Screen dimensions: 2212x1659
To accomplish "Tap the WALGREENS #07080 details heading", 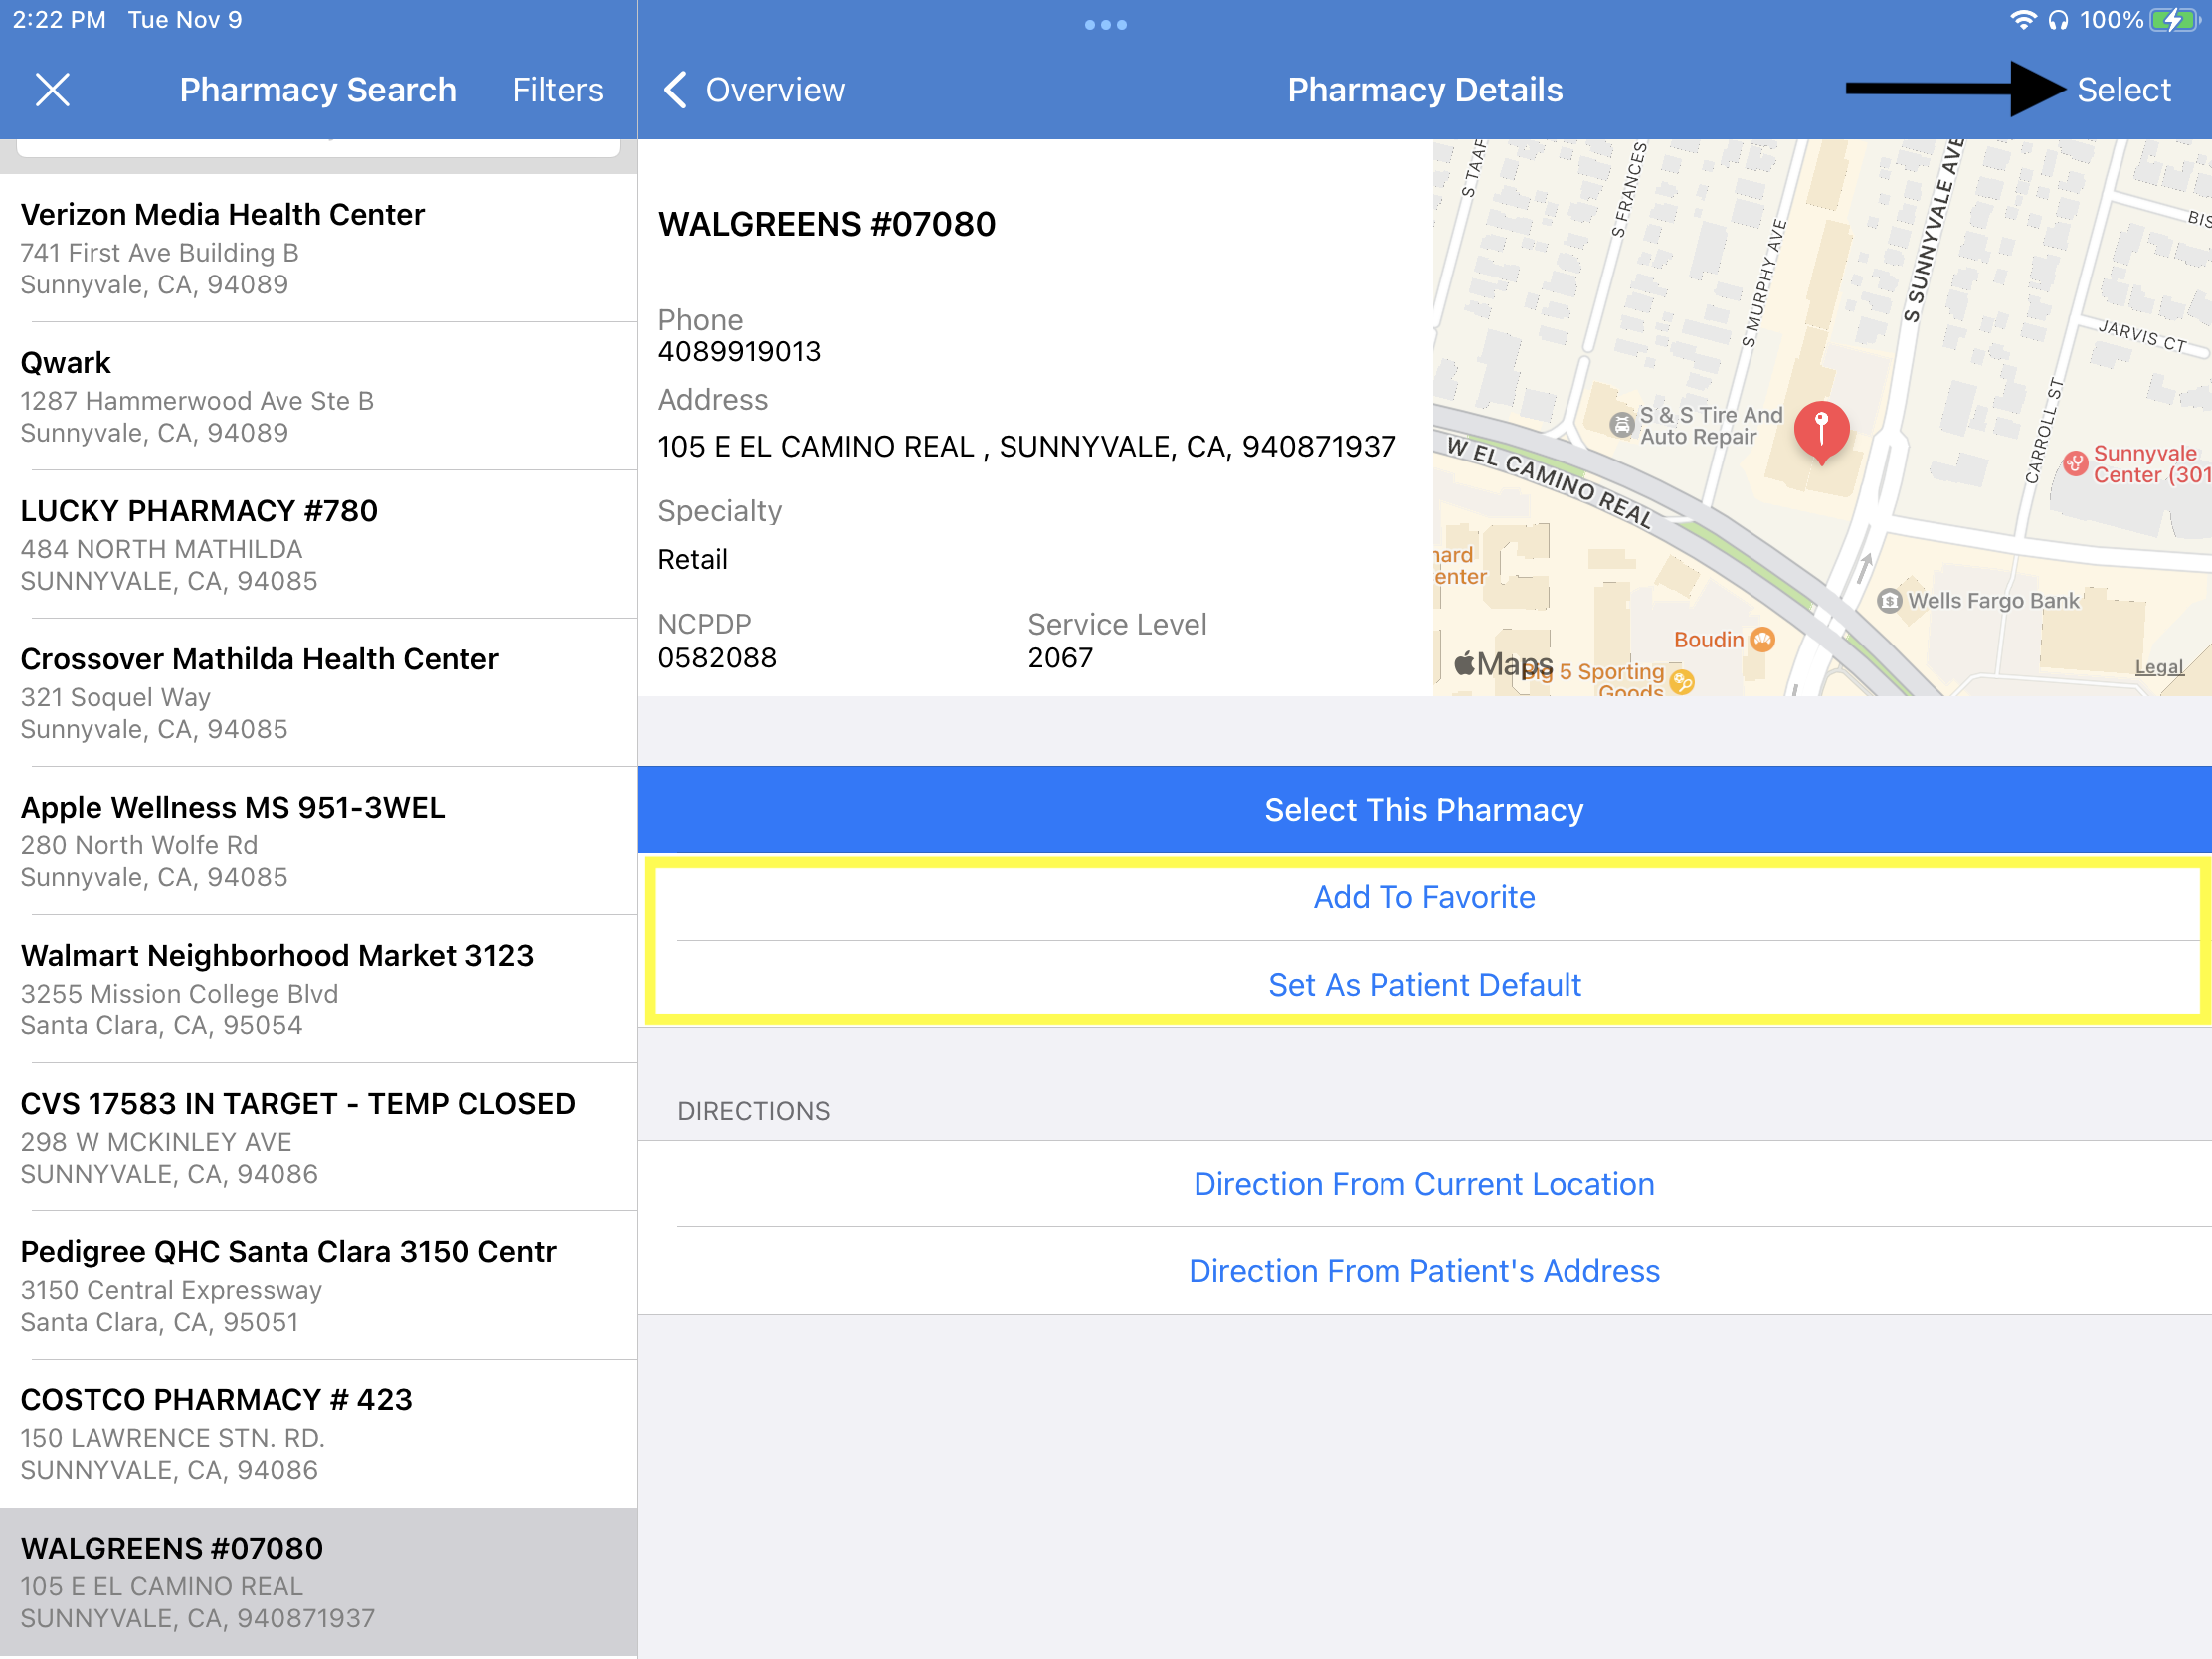I will (x=827, y=224).
